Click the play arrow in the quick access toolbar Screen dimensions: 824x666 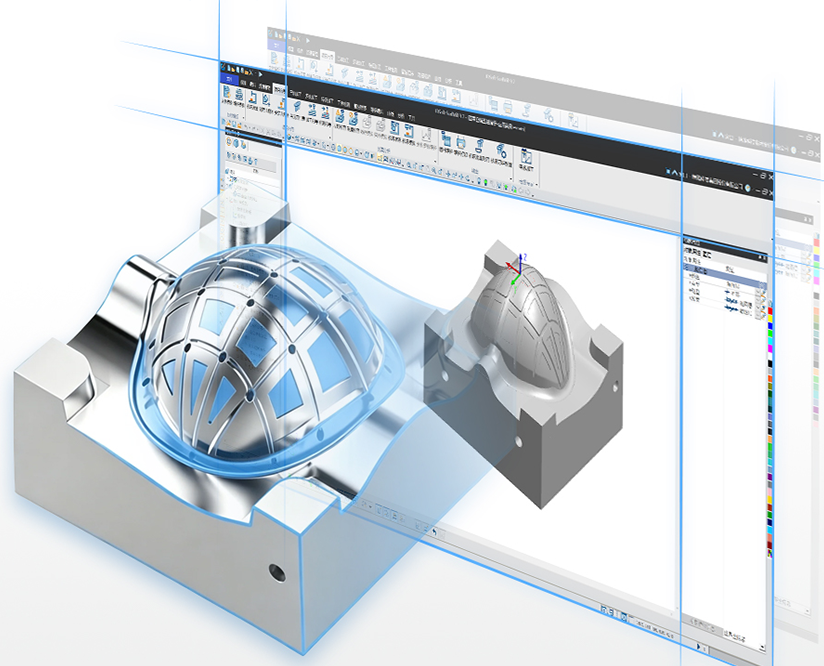[261, 74]
